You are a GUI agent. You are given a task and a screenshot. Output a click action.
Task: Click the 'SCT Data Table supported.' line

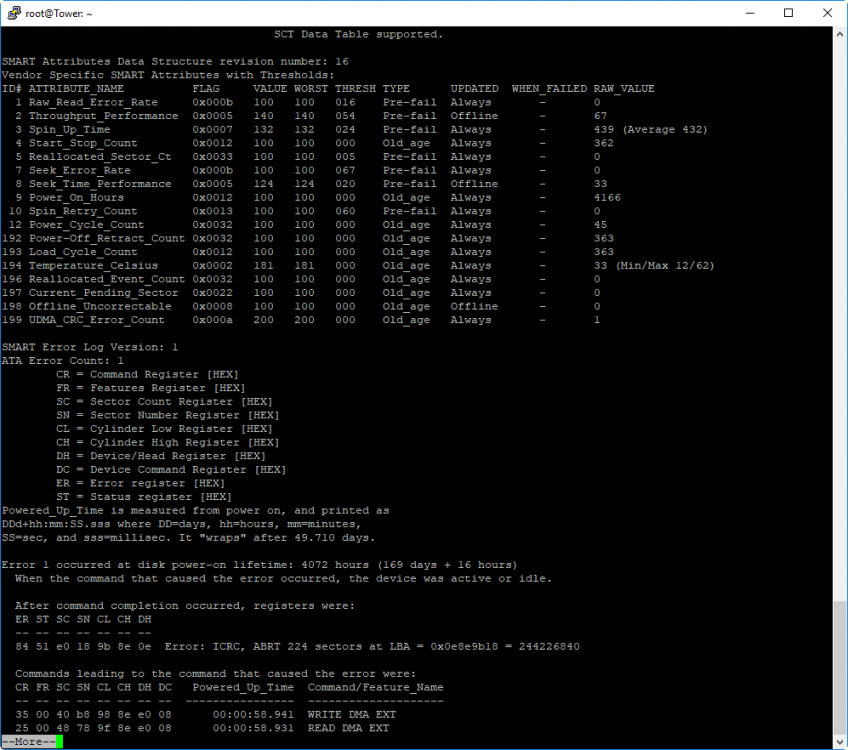coord(358,34)
